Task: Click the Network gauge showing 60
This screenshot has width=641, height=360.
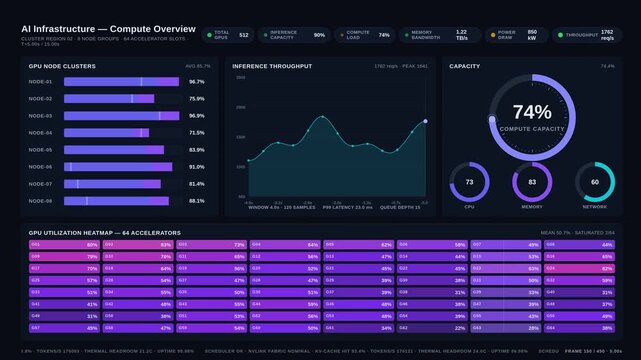Action: pyautogui.click(x=595, y=182)
